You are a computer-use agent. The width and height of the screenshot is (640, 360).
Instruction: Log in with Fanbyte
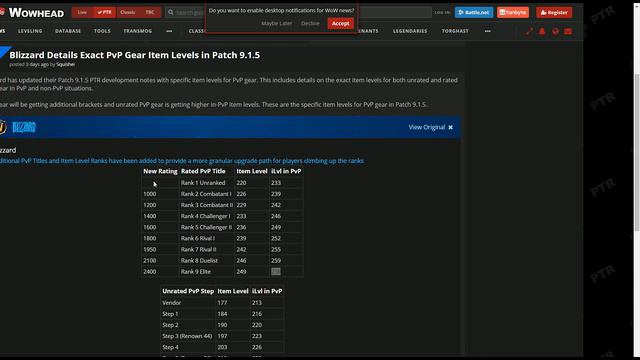(x=513, y=12)
